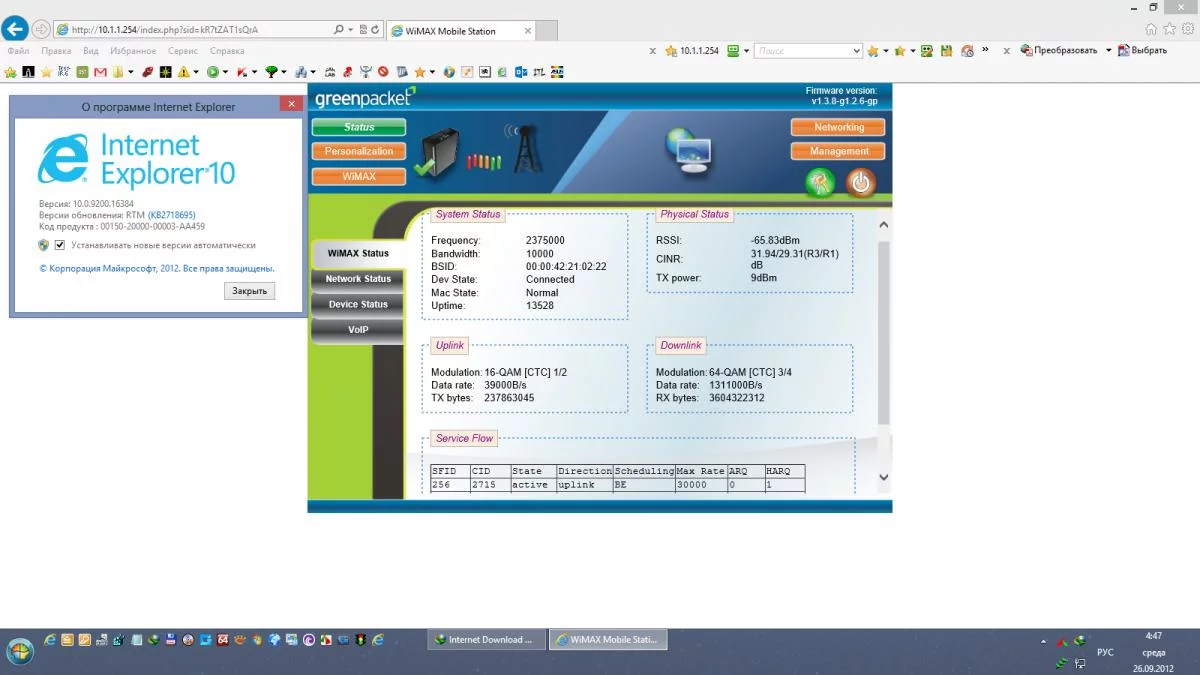Open Windows Start orb on taskbar
The height and width of the screenshot is (675, 1200).
[19, 652]
